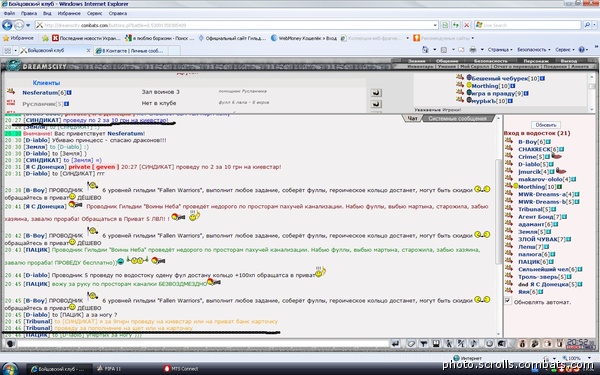Click info icon next to ПАЦИК[6] in player list
This screenshot has width=600, height=375.
click(x=551, y=262)
